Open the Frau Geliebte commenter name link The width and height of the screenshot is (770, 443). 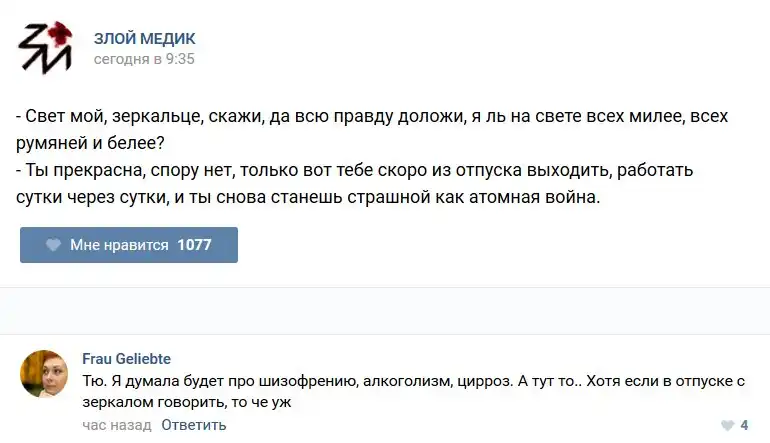[126, 358]
